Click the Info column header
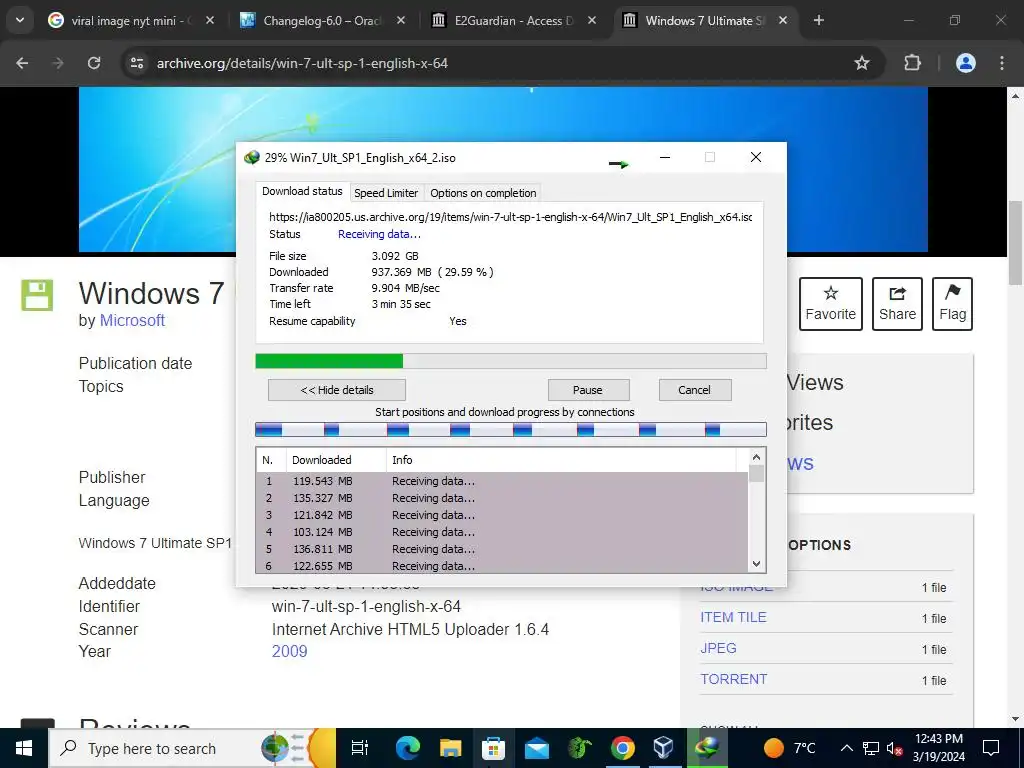The image size is (1024, 768). pyautogui.click(x=561, y=460)
